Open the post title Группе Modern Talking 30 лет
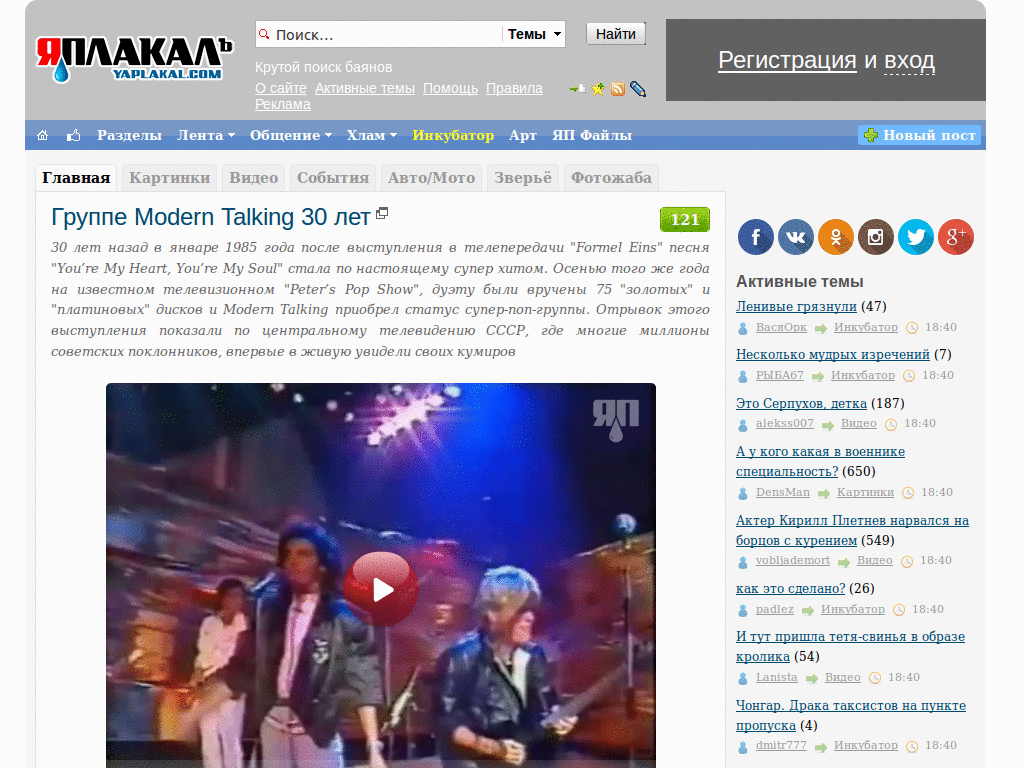This screenshot has width=1024, height=768. click(x=210, y=217)
